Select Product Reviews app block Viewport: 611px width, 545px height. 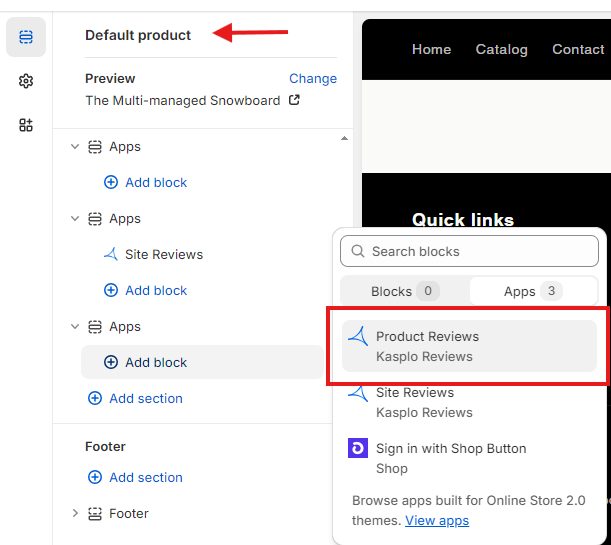(x=469, y=346)
